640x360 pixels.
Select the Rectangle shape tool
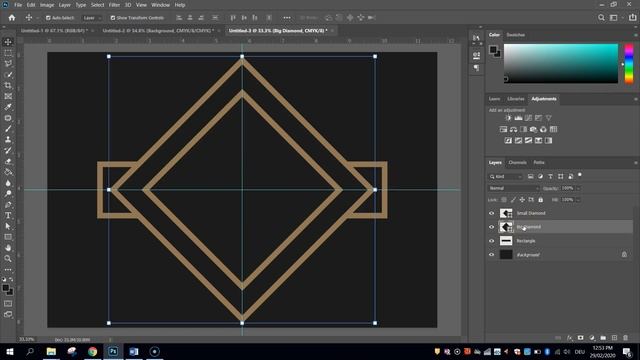[x=8, y=237]
